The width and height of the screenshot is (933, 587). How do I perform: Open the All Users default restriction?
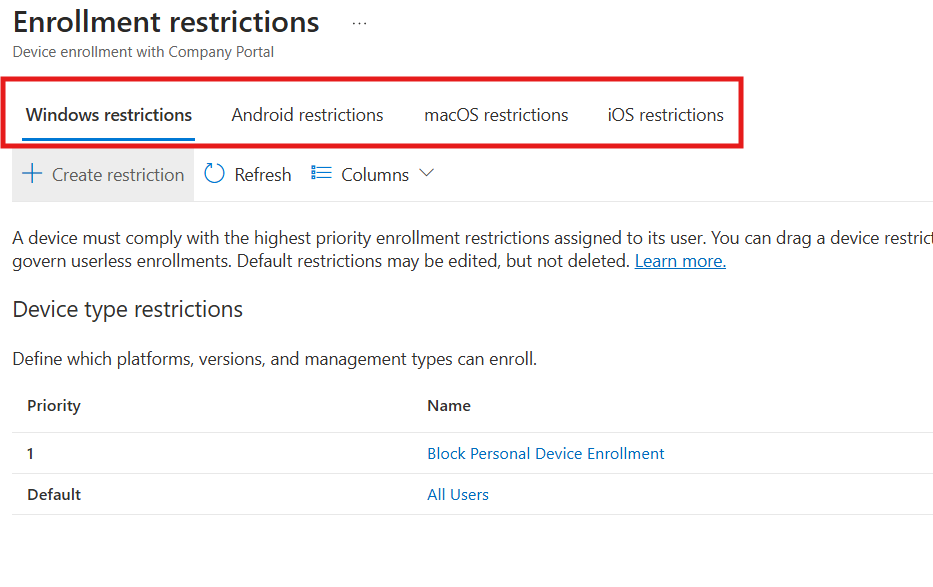pos(458,495)
